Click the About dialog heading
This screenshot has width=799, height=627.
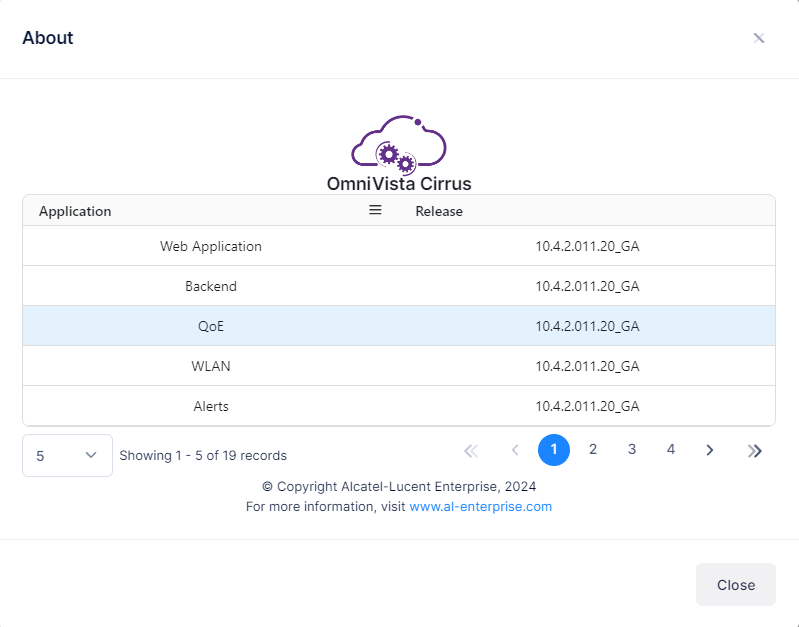(x=48, y=38)
